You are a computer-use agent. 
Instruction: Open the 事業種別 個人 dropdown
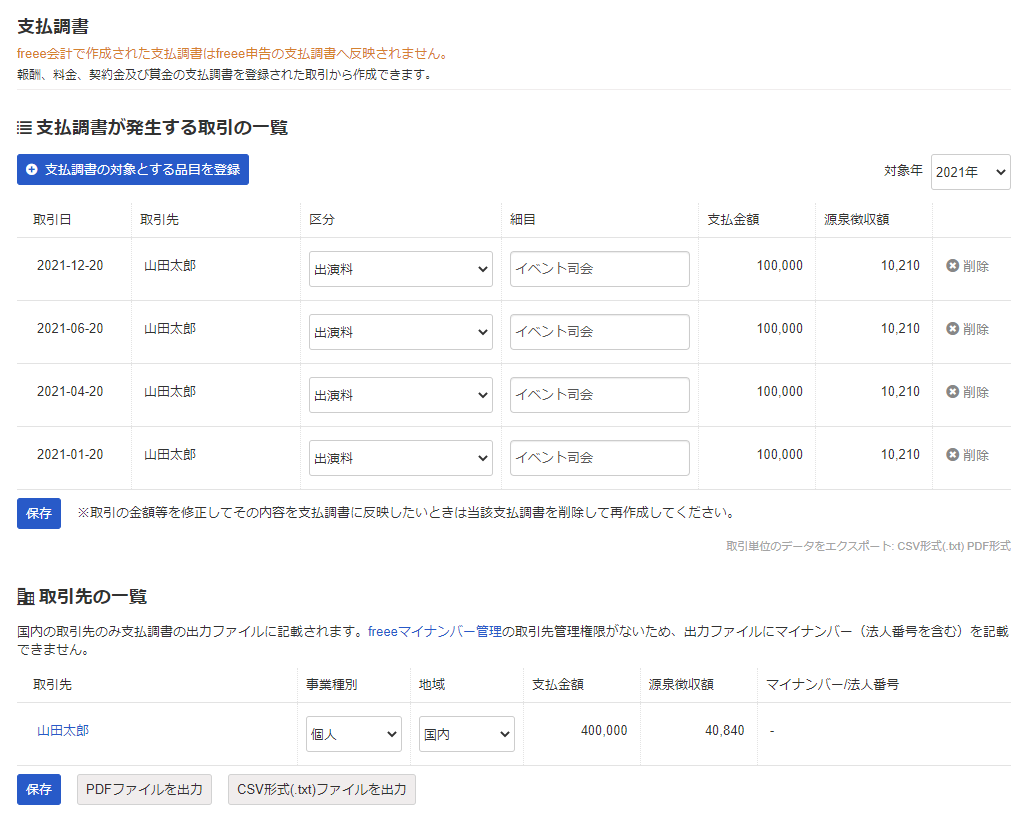pos(354,734)
